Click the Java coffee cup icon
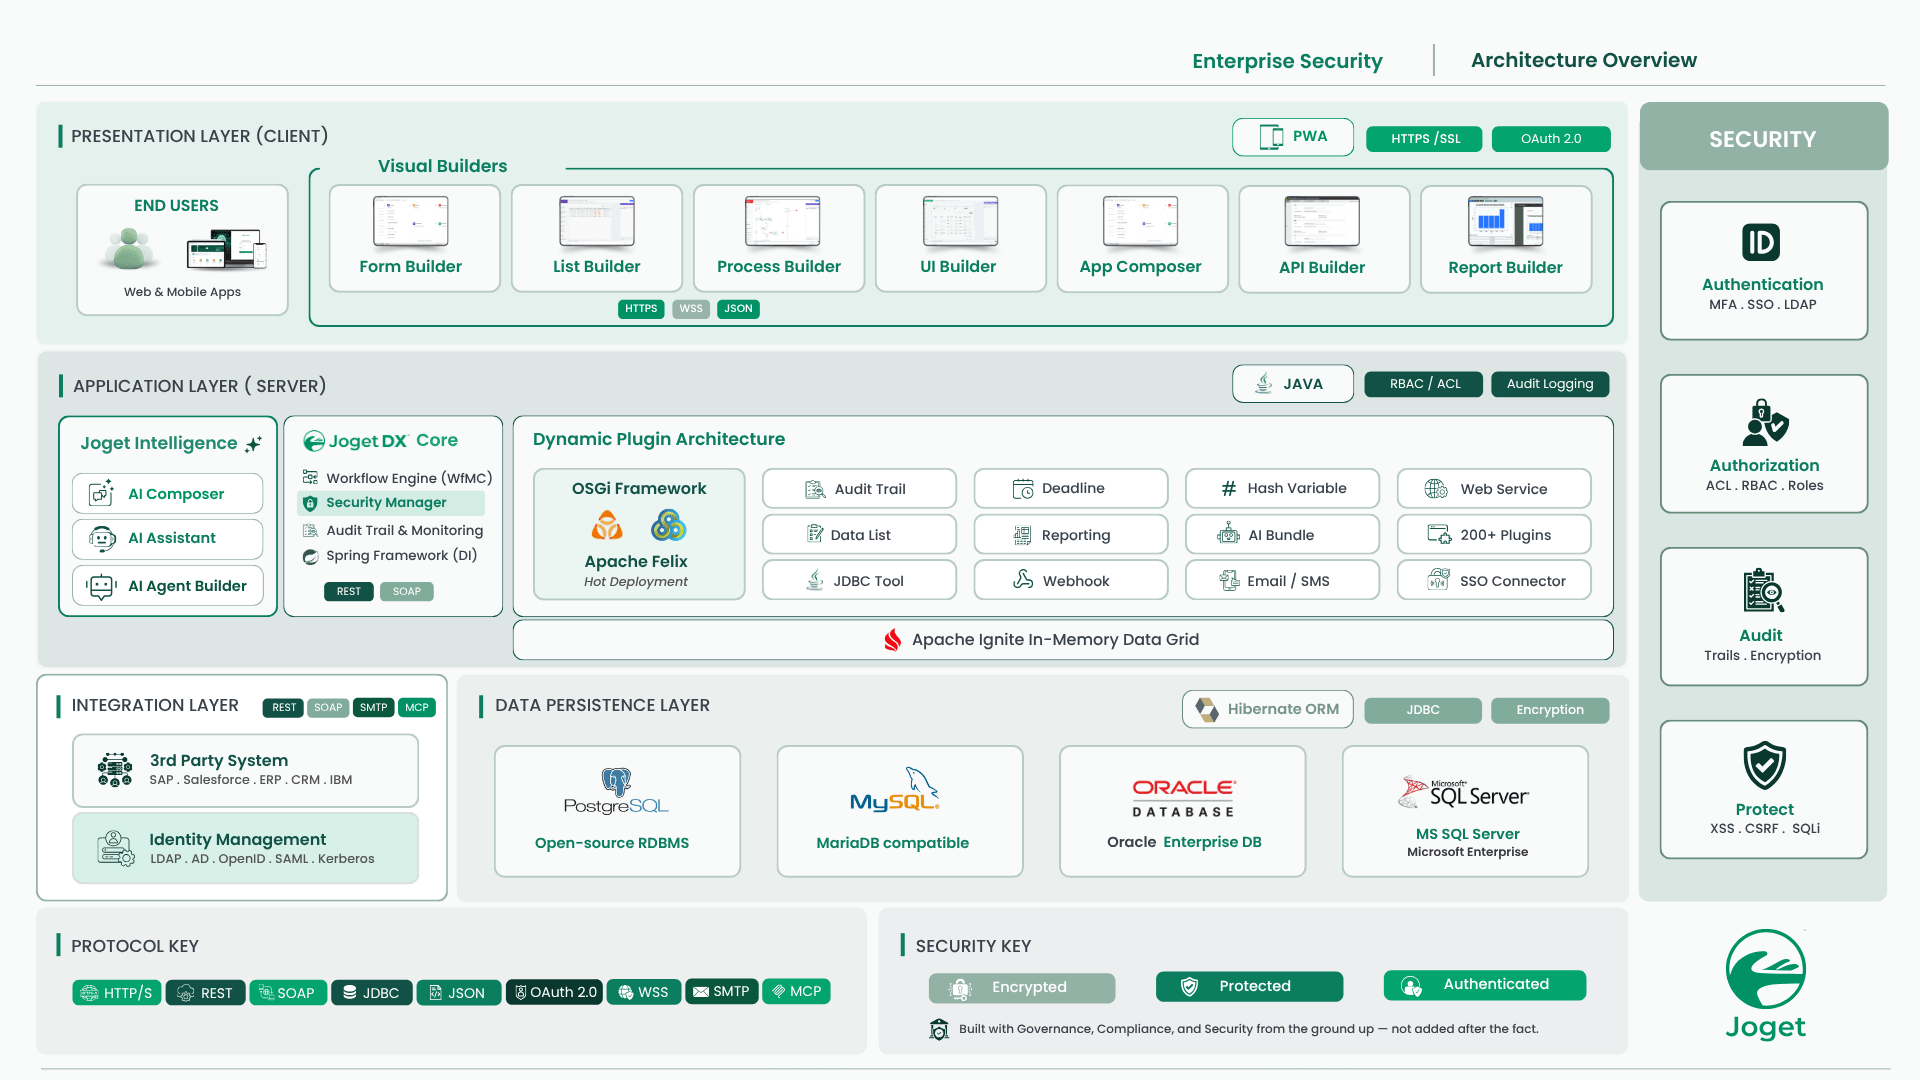1920x1080 pixels. [1264, 383]
